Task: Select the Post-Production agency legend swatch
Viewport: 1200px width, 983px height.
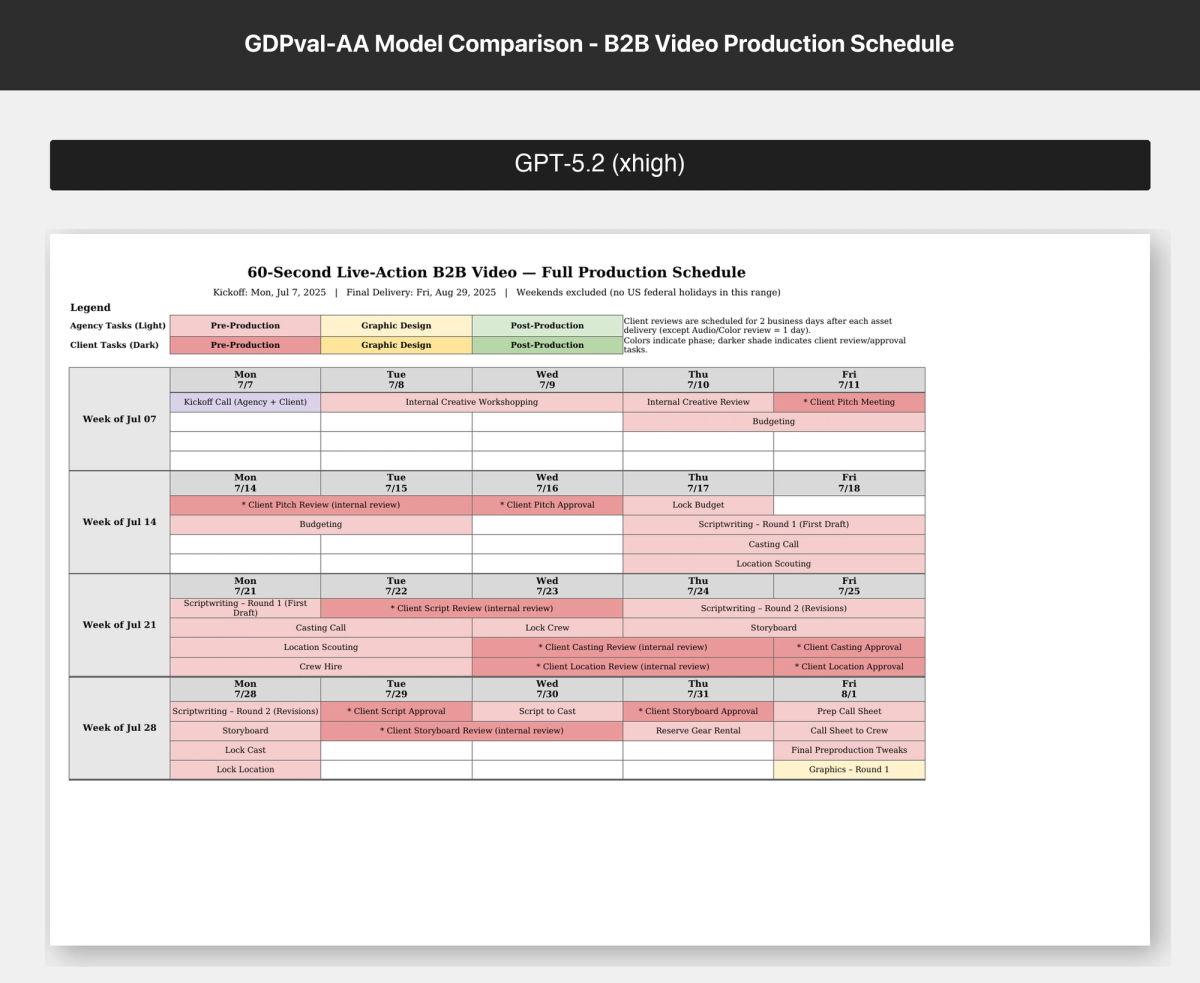Action: [547, 326]
